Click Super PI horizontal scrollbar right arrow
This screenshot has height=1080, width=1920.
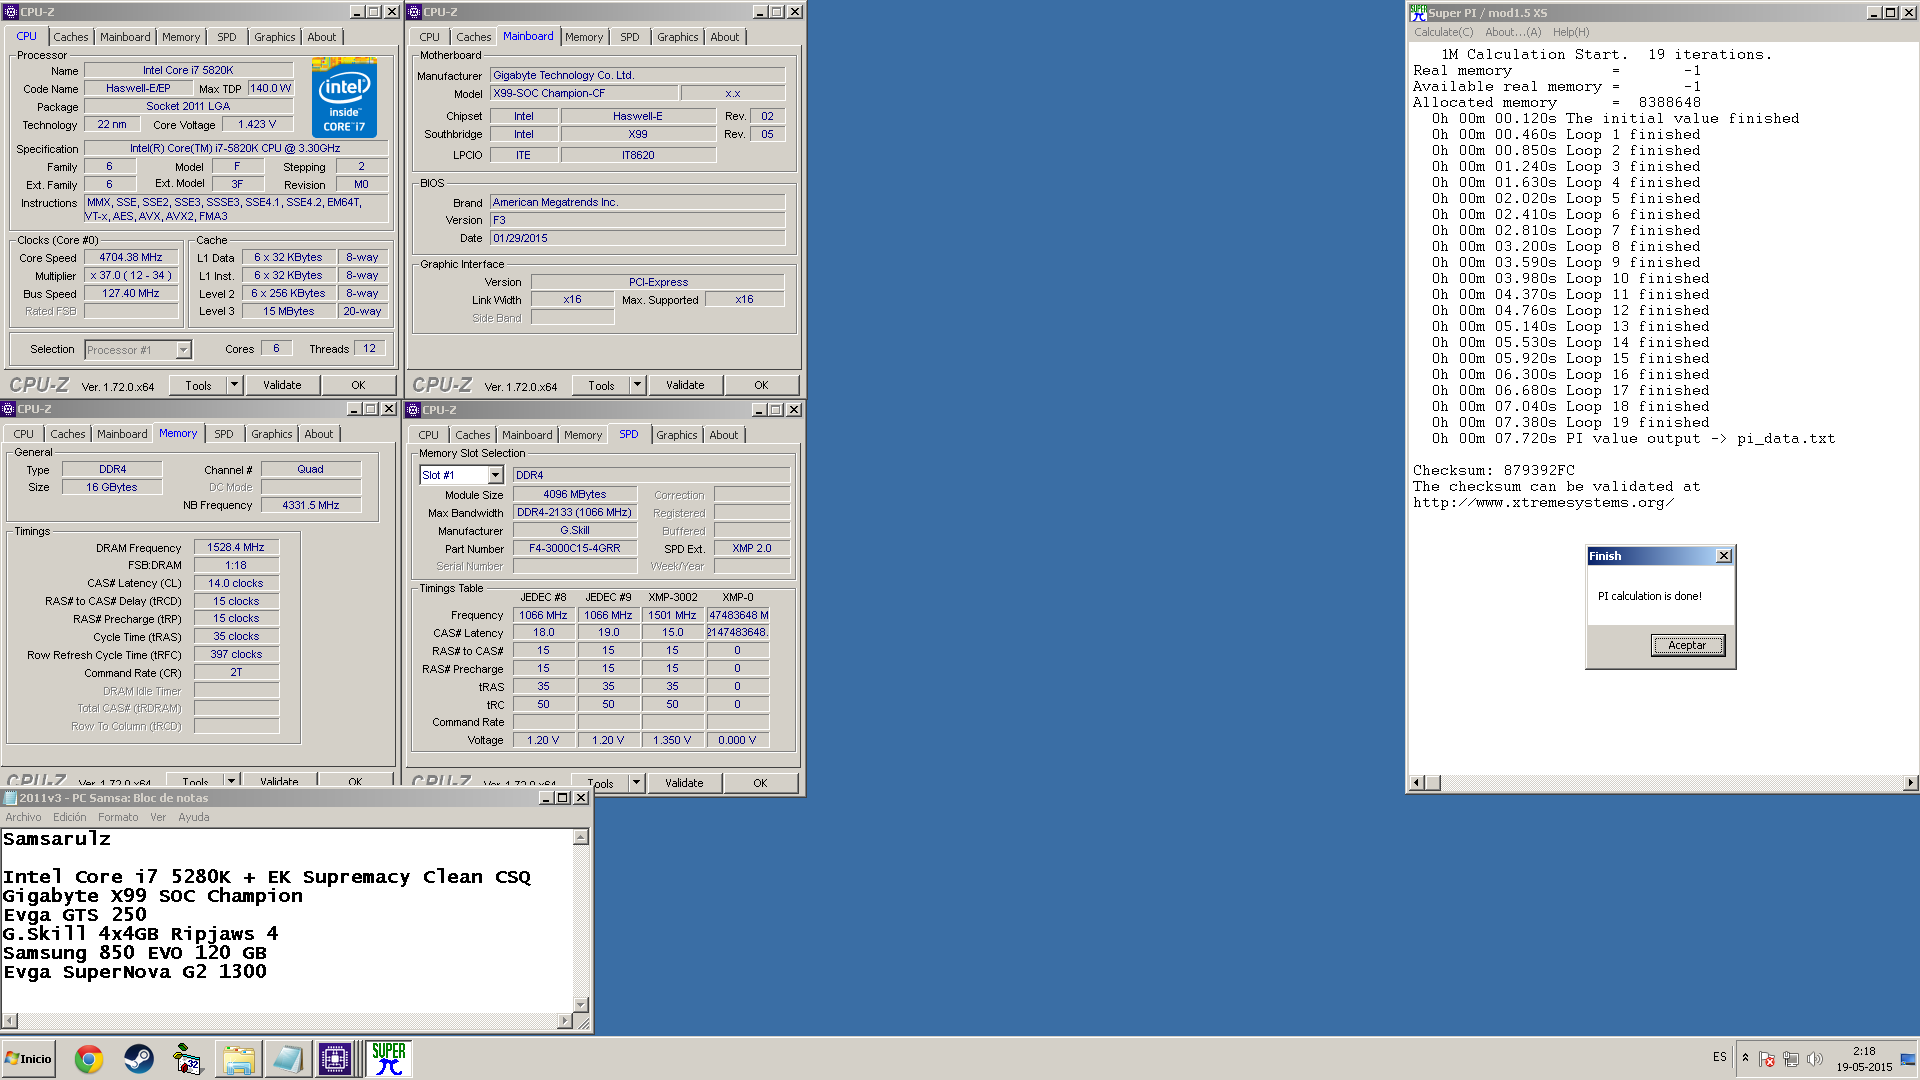[x=1910, y=783]
